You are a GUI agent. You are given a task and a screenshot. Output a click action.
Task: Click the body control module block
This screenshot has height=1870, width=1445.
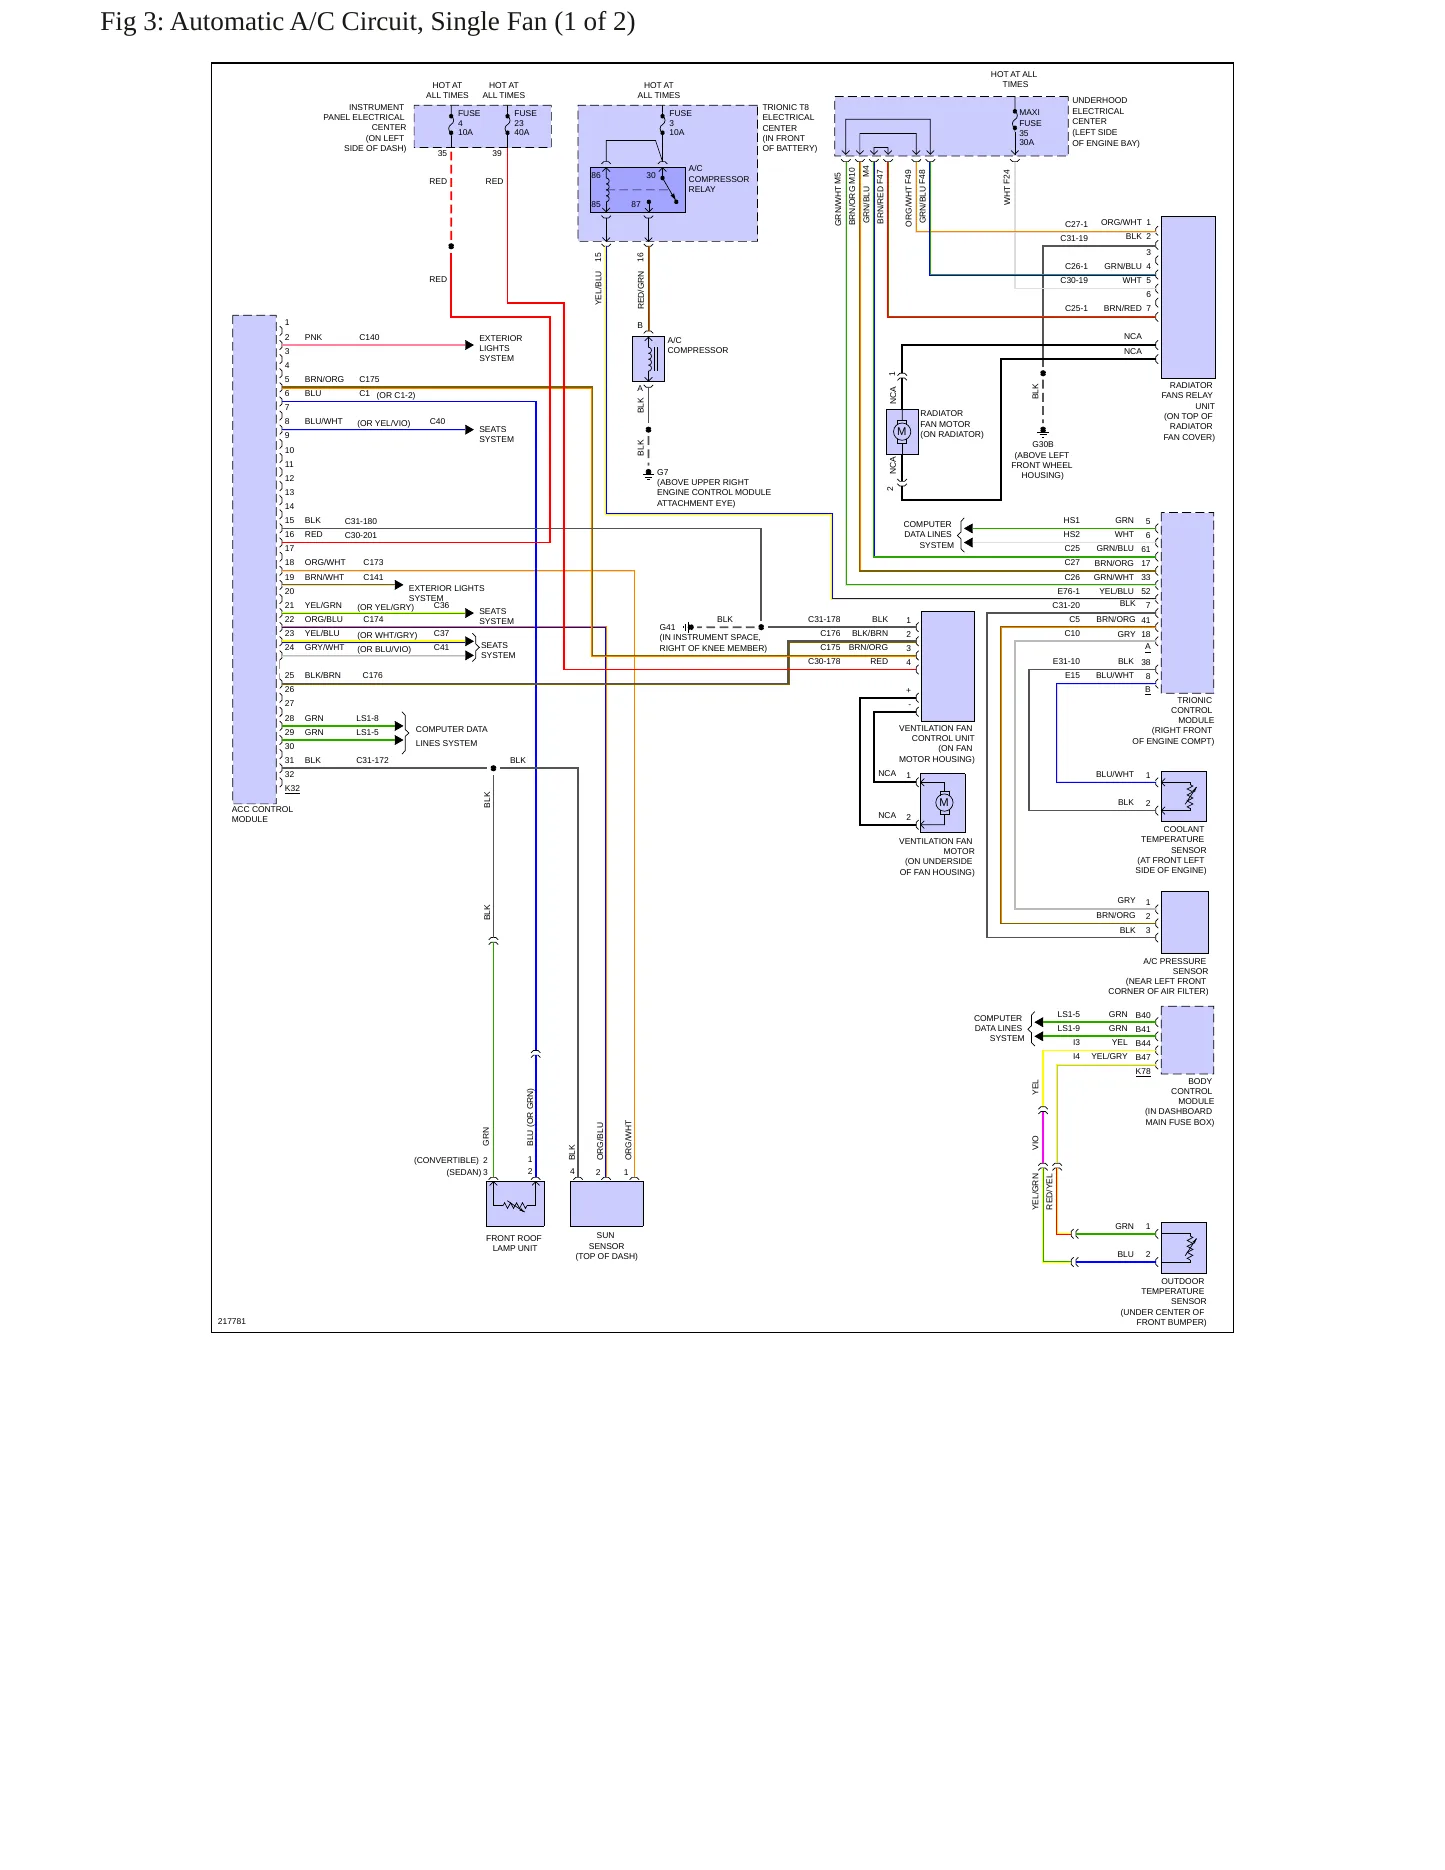(x=1187, y=1040)
